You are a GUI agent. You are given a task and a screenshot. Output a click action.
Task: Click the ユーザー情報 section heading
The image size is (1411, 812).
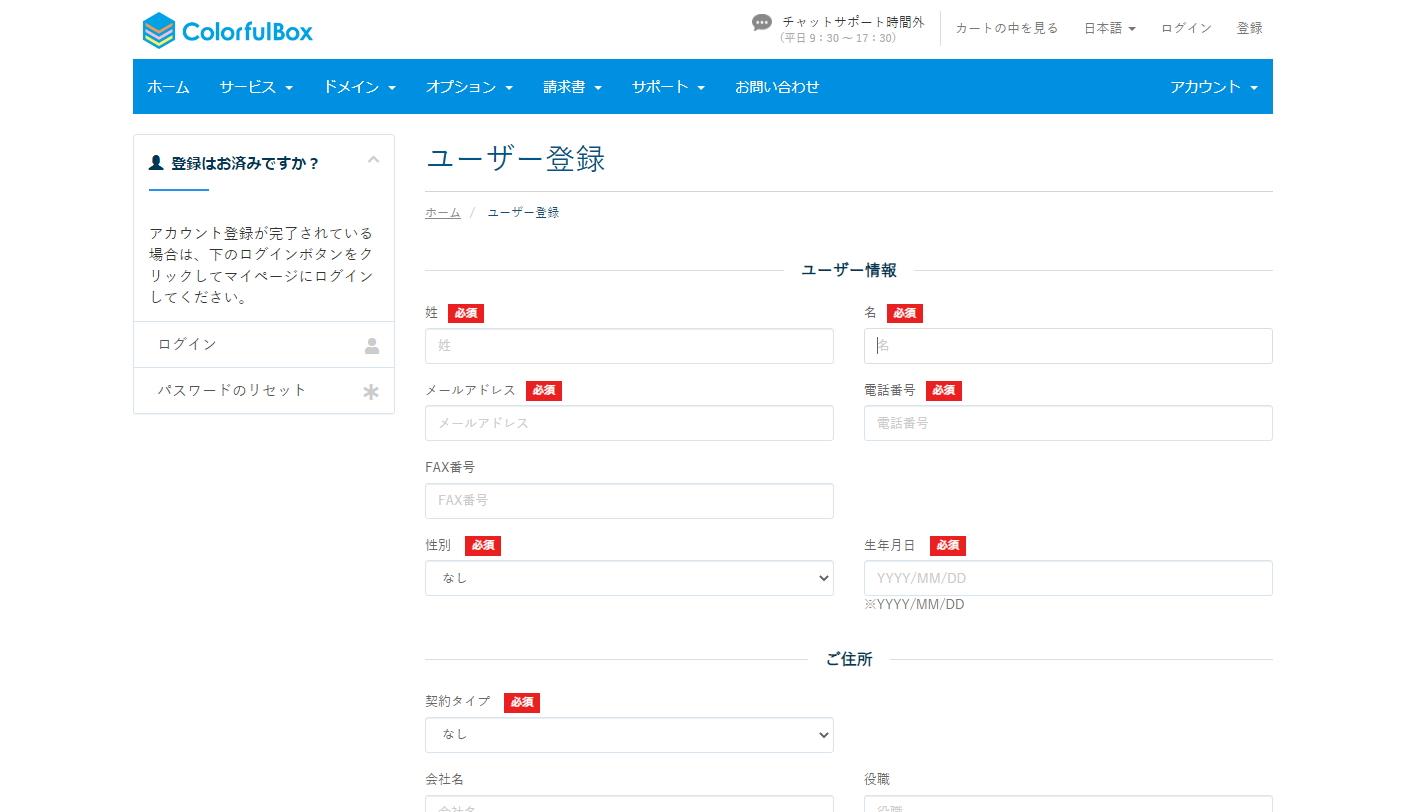(849, 270)
